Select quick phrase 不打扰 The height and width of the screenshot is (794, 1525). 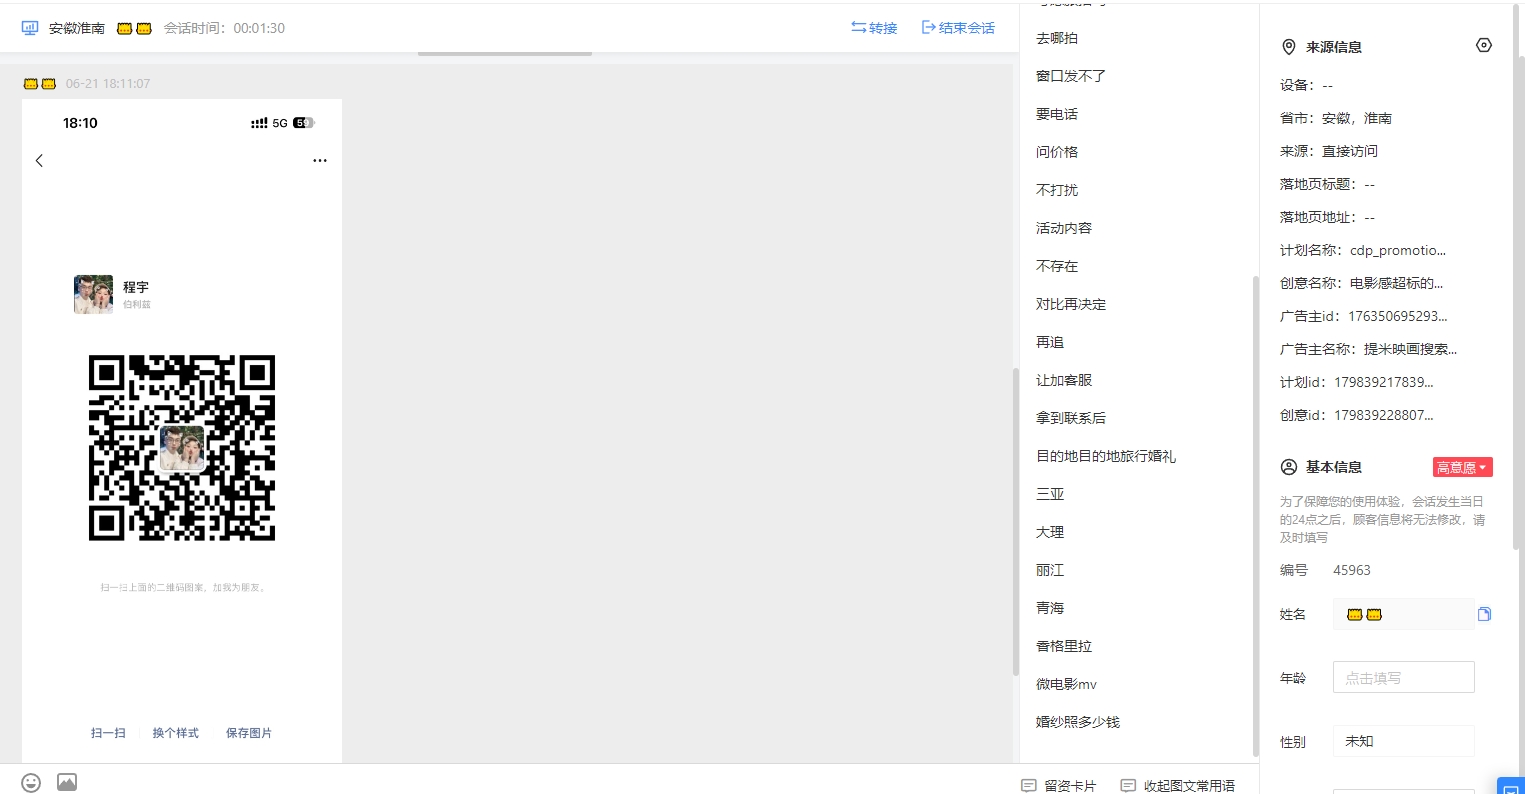tap(1057, 190)
